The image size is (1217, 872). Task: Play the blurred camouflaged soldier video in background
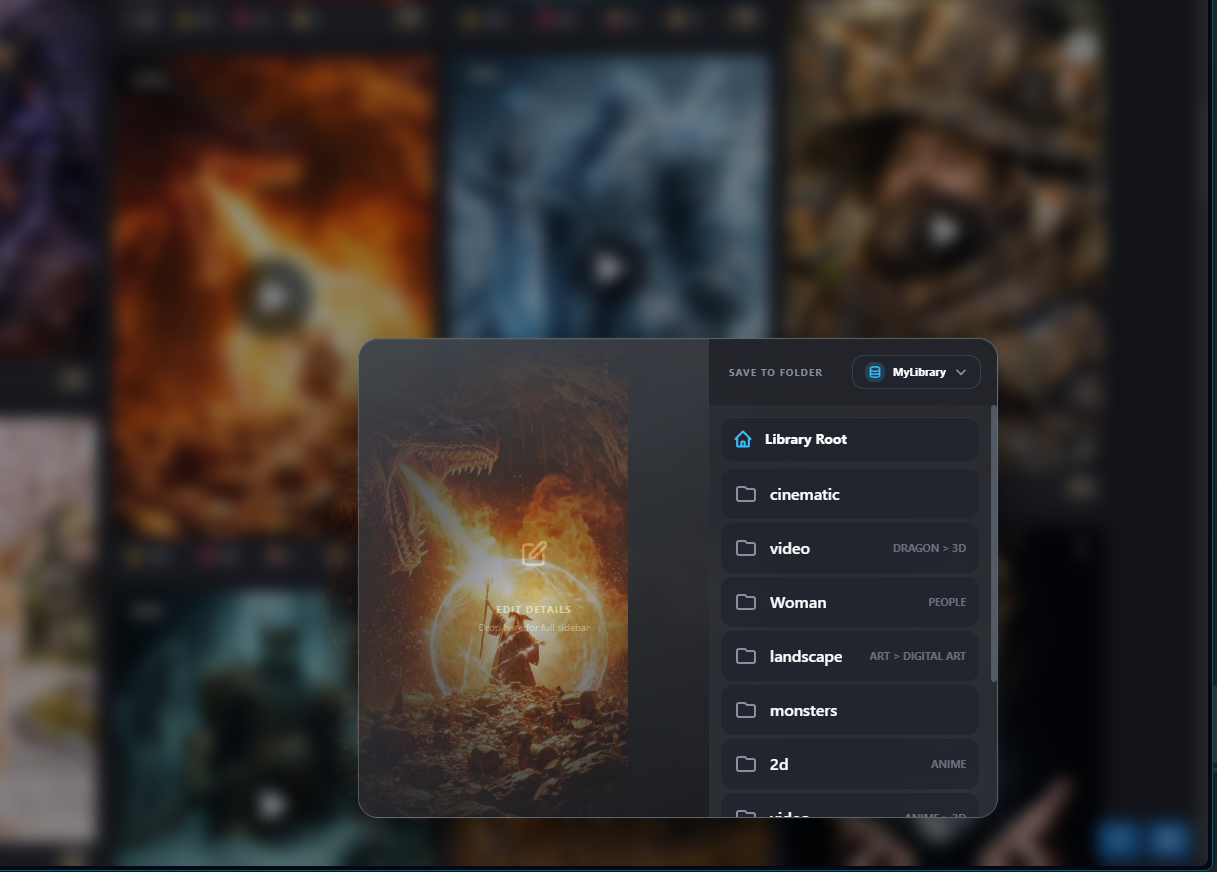click(943, 231)
